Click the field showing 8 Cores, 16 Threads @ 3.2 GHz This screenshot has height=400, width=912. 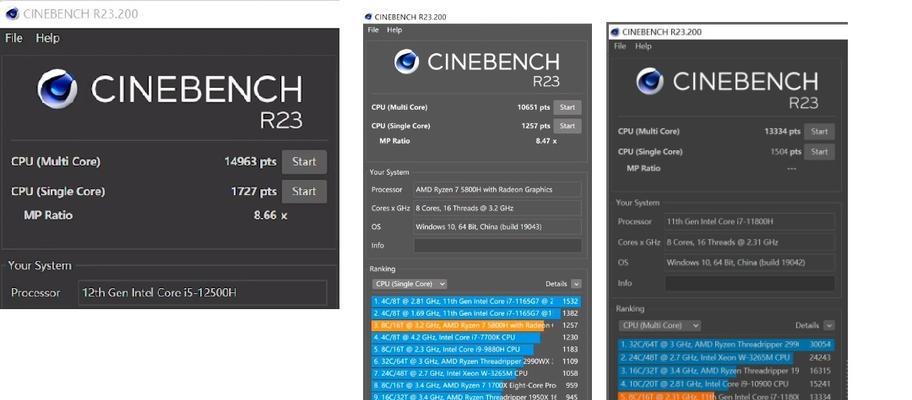tap(497, 208)
